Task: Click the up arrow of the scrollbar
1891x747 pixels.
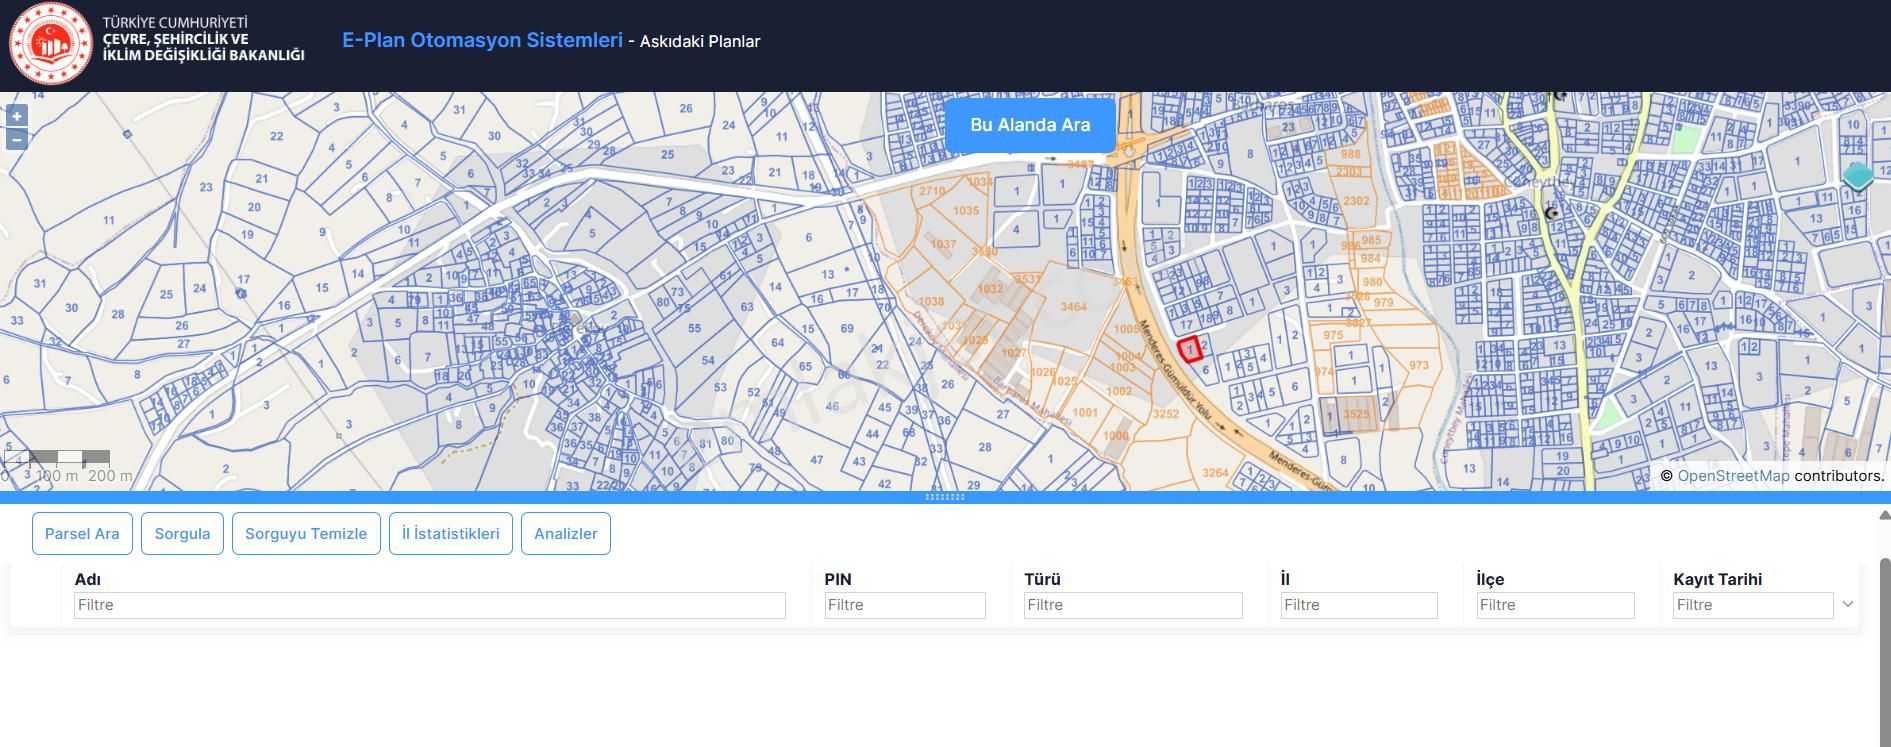Action: [x=1884, y=516]
